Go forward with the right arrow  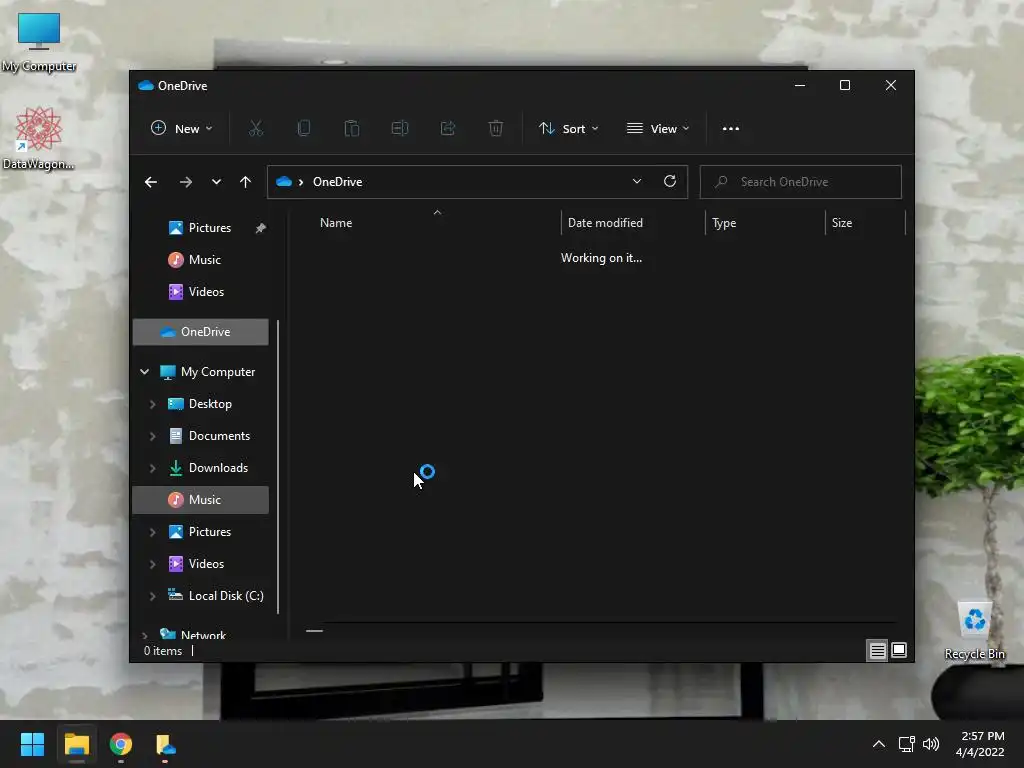(186, 182)
